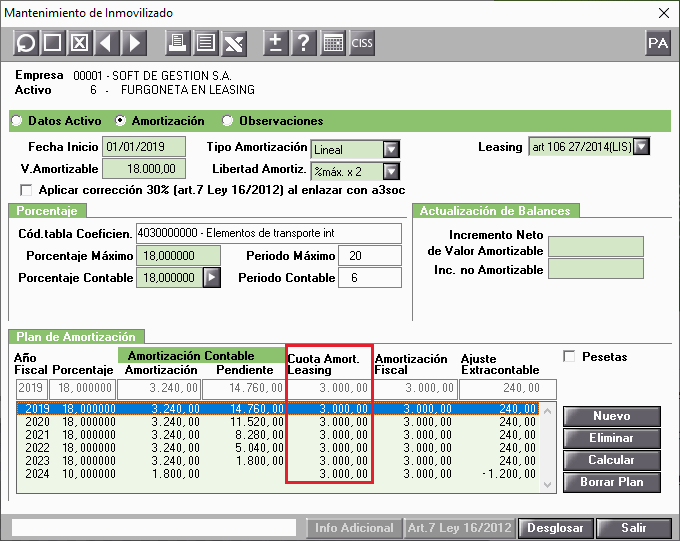This screenshot has height=541, width=680.
Task: Click arrow button beside Porcentaje Contable
Action: [x=212, y=278]
